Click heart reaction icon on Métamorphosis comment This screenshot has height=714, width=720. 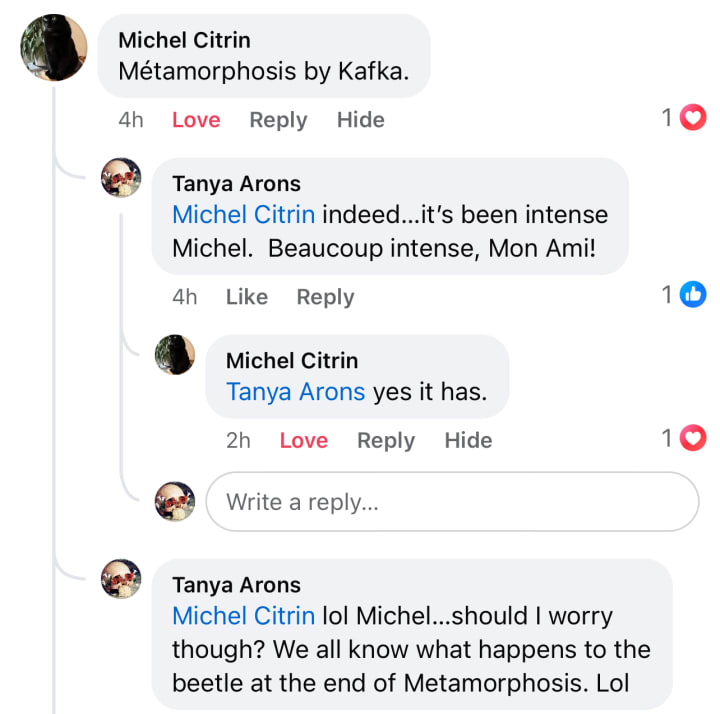pos(692,118)
